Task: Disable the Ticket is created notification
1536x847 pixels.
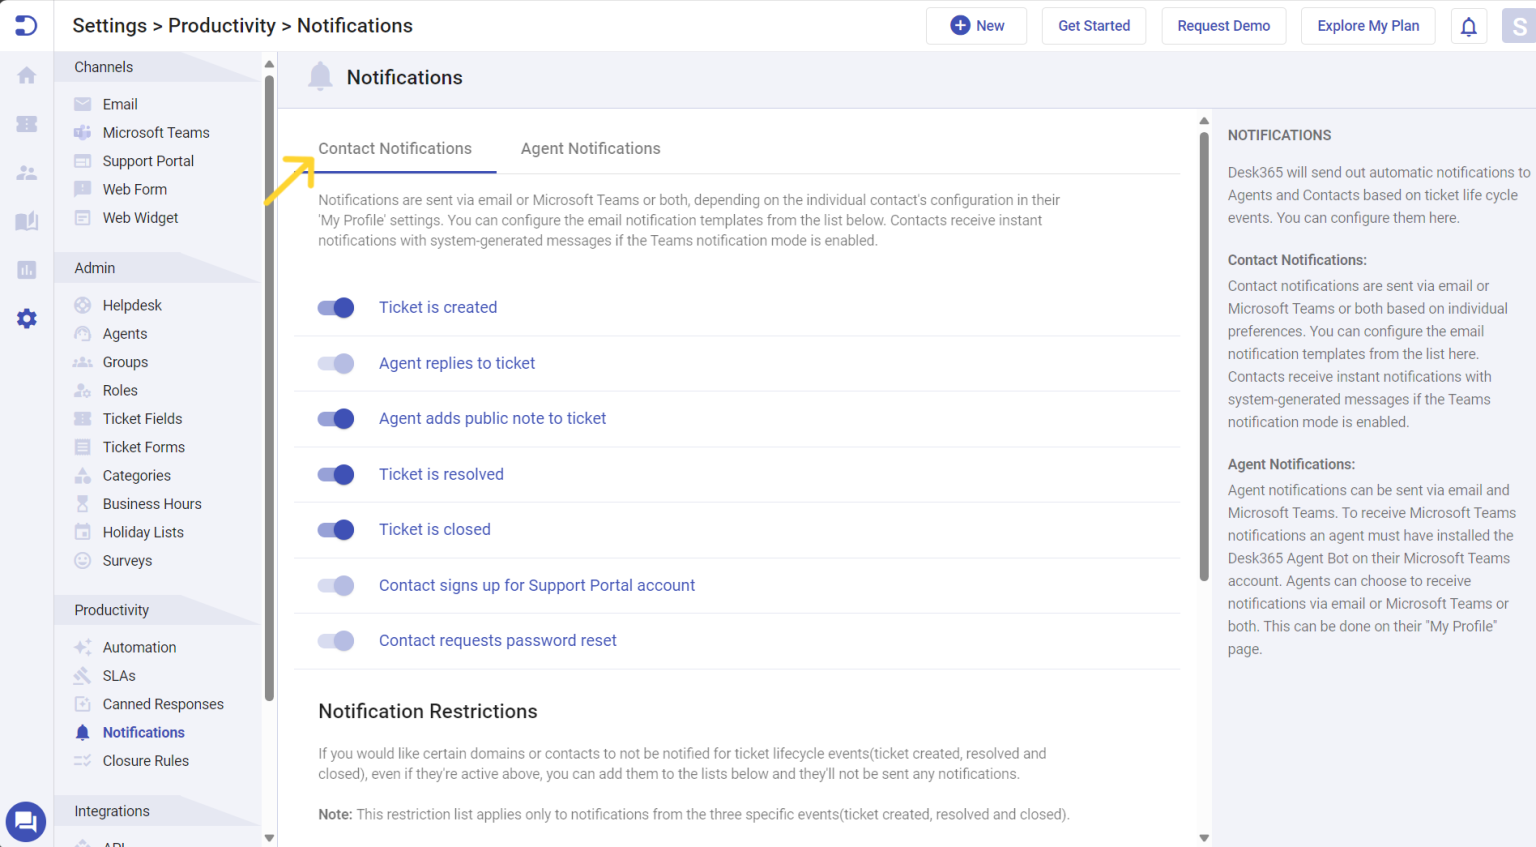Action: (x=335, y=307)
